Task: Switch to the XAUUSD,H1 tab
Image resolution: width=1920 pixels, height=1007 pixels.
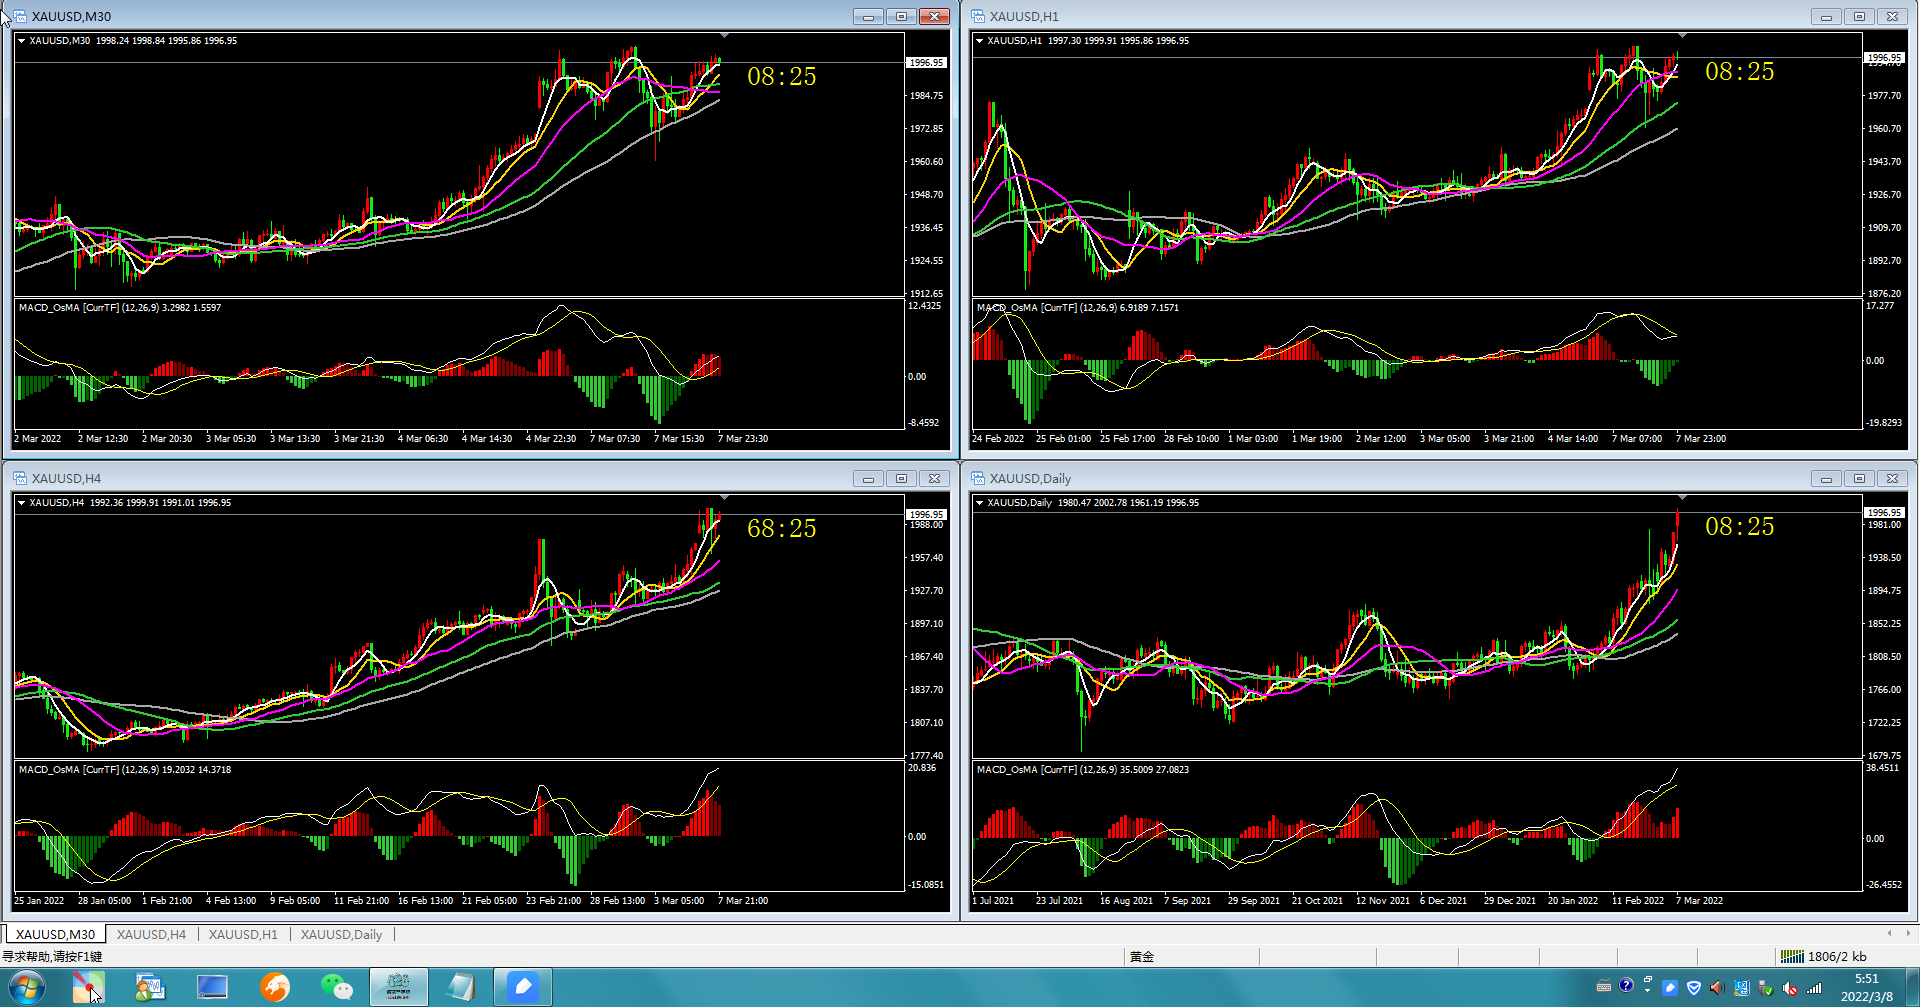Action: [243, 934]
